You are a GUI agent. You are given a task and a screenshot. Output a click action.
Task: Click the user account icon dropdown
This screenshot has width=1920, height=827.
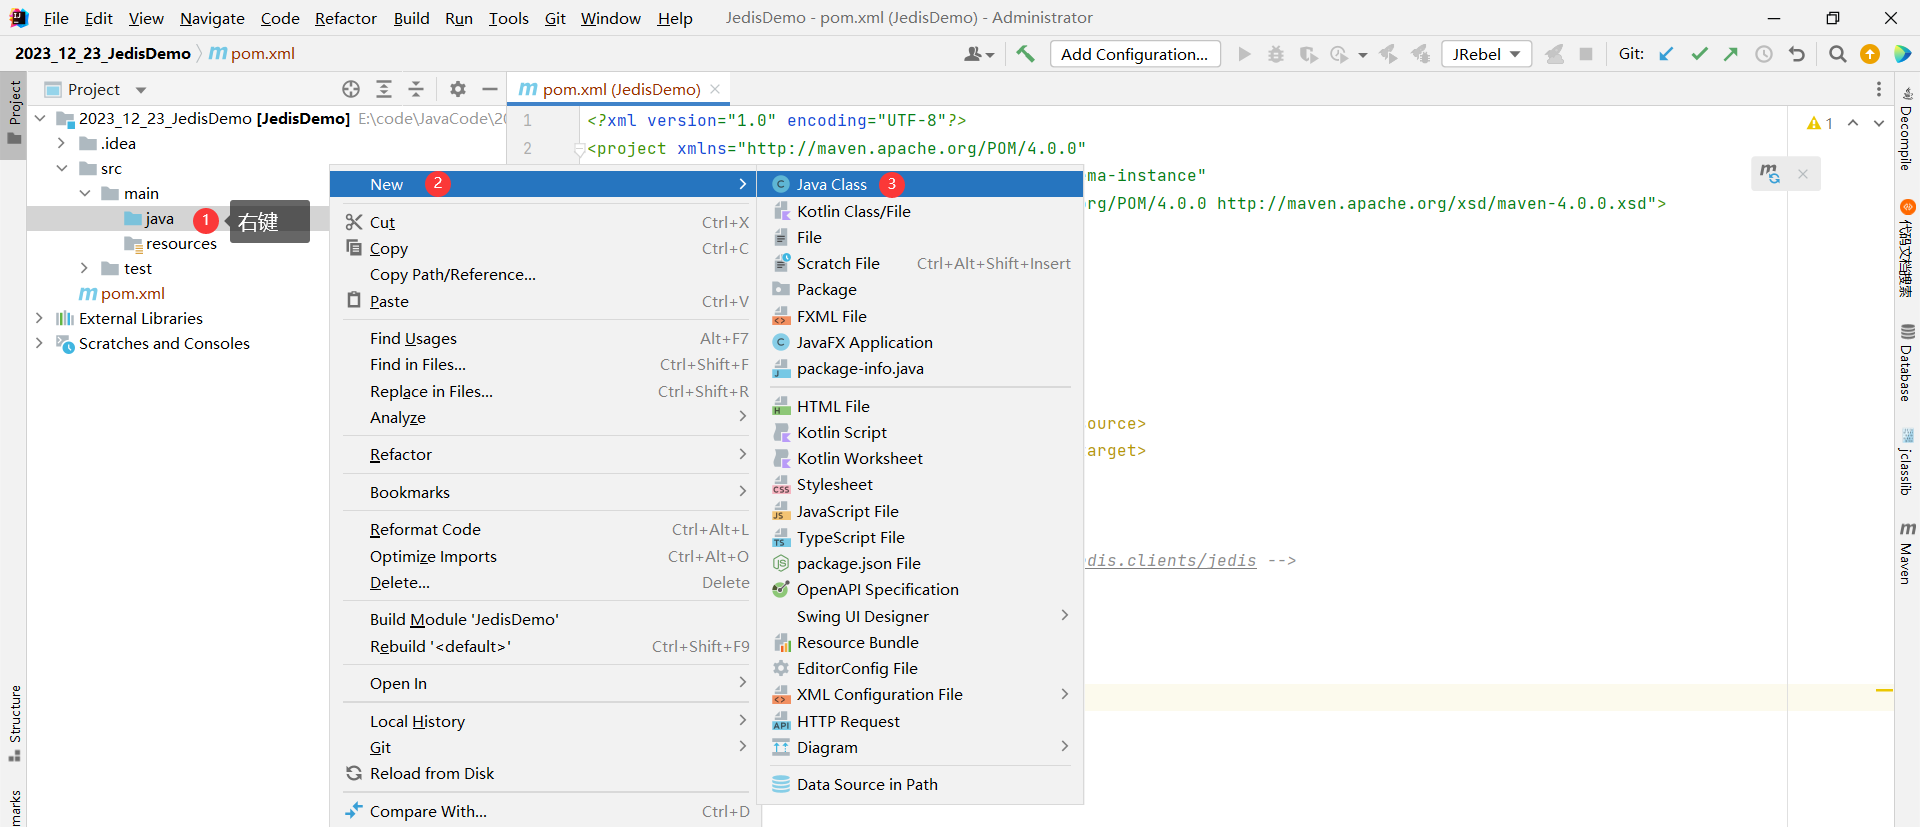979,54
